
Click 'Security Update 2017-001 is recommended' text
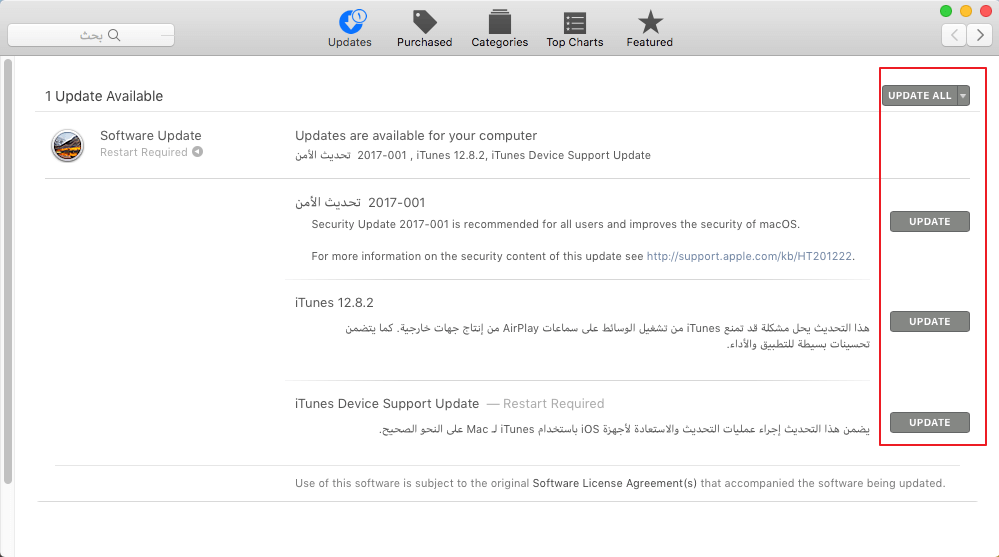[x=556, y=224]
